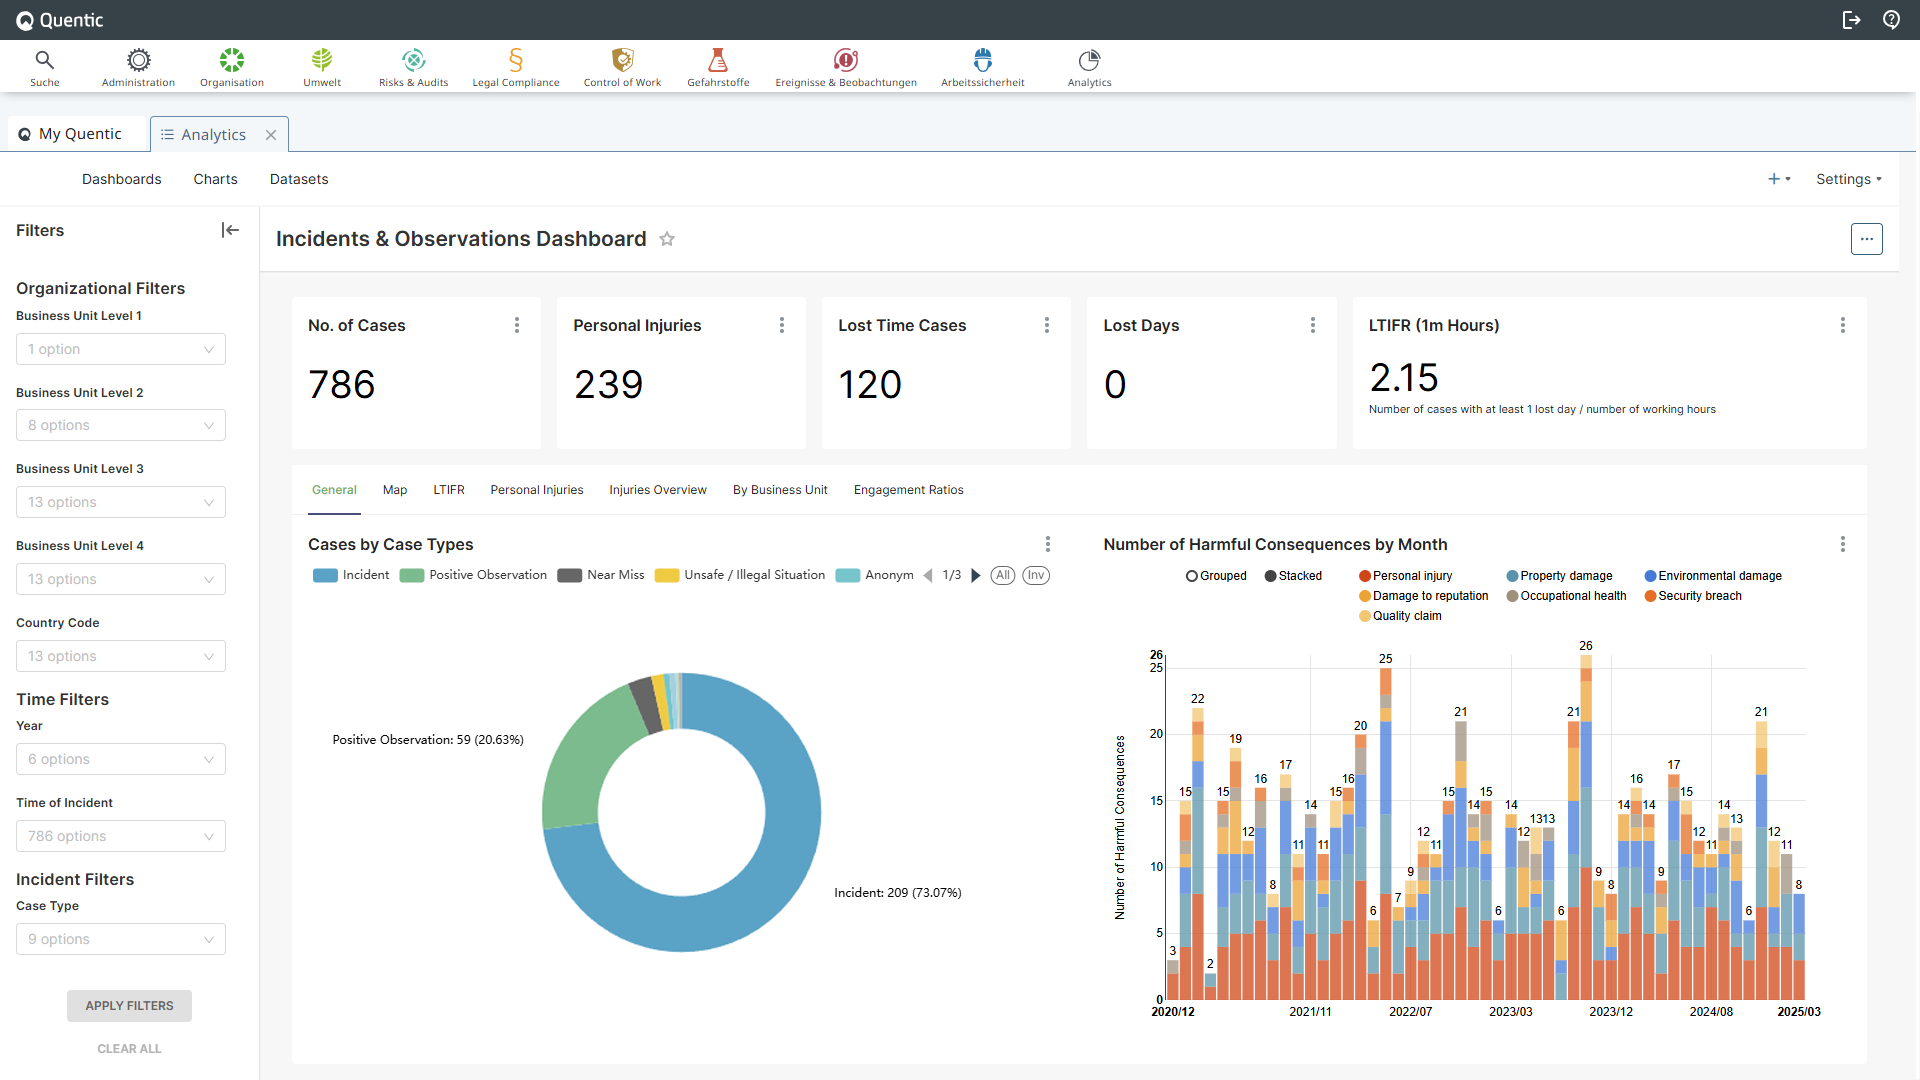Open the Settings dropdown
Screen dimensions: 1920x1080
pos(1849,179)
